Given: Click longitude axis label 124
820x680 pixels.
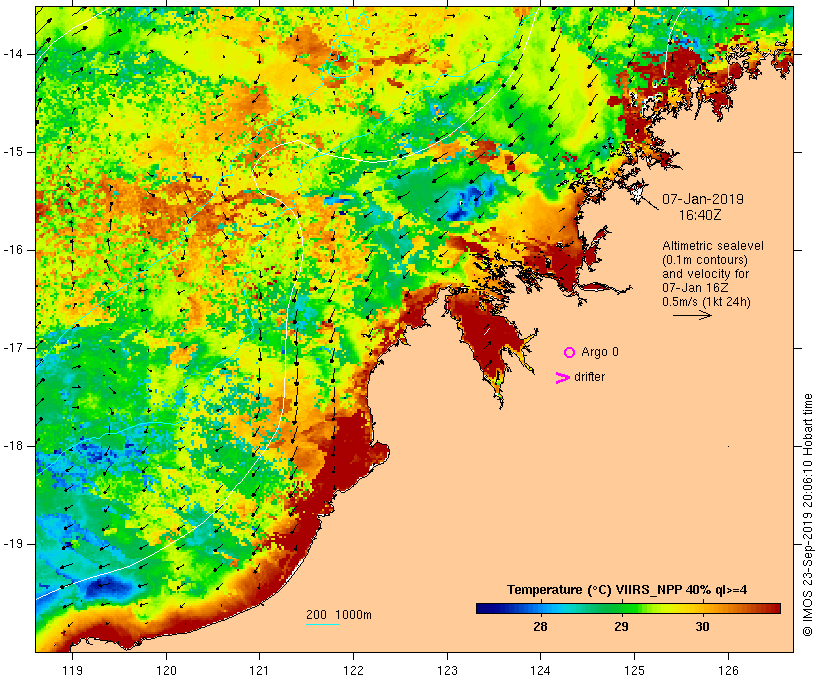Looking at the screenshot, I should click(540, 670).
